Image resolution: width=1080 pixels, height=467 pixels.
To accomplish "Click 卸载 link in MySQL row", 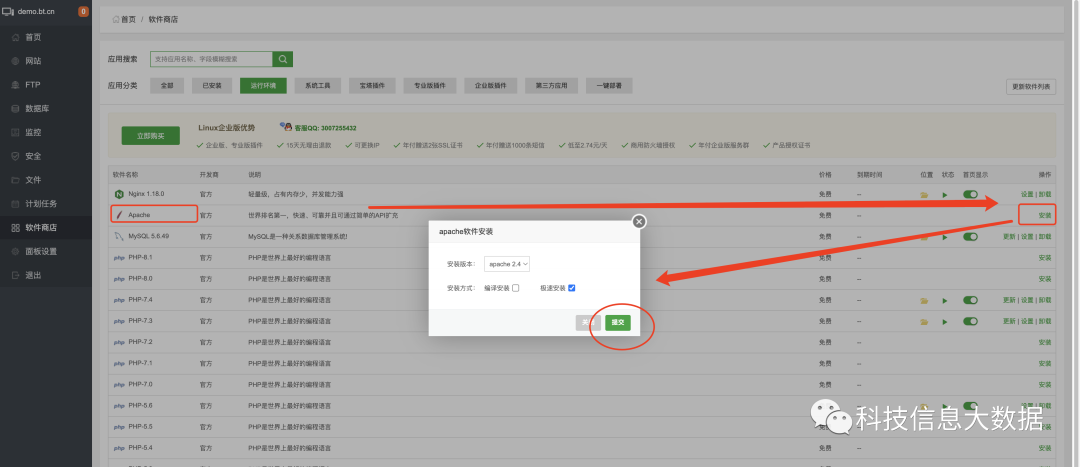I will pos(1045,237).
